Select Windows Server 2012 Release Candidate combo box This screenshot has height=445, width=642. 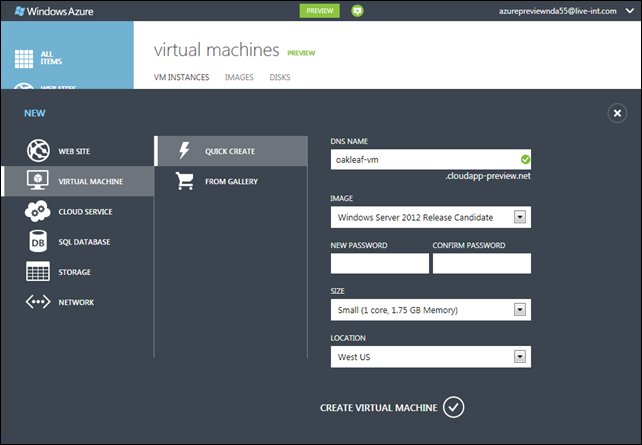[431, 217]
